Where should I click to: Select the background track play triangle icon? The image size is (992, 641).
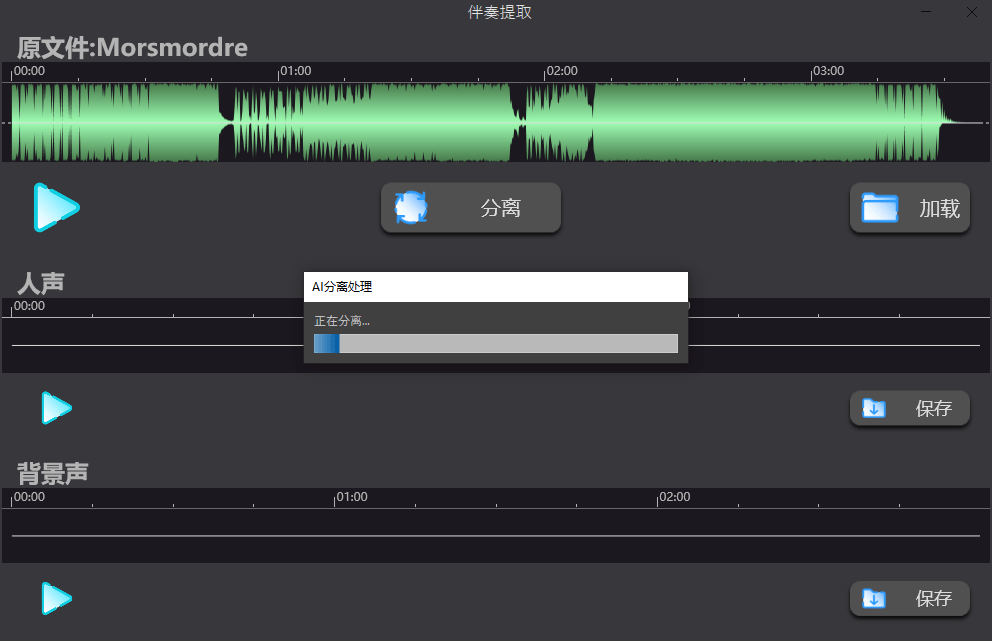coord(56,598)
